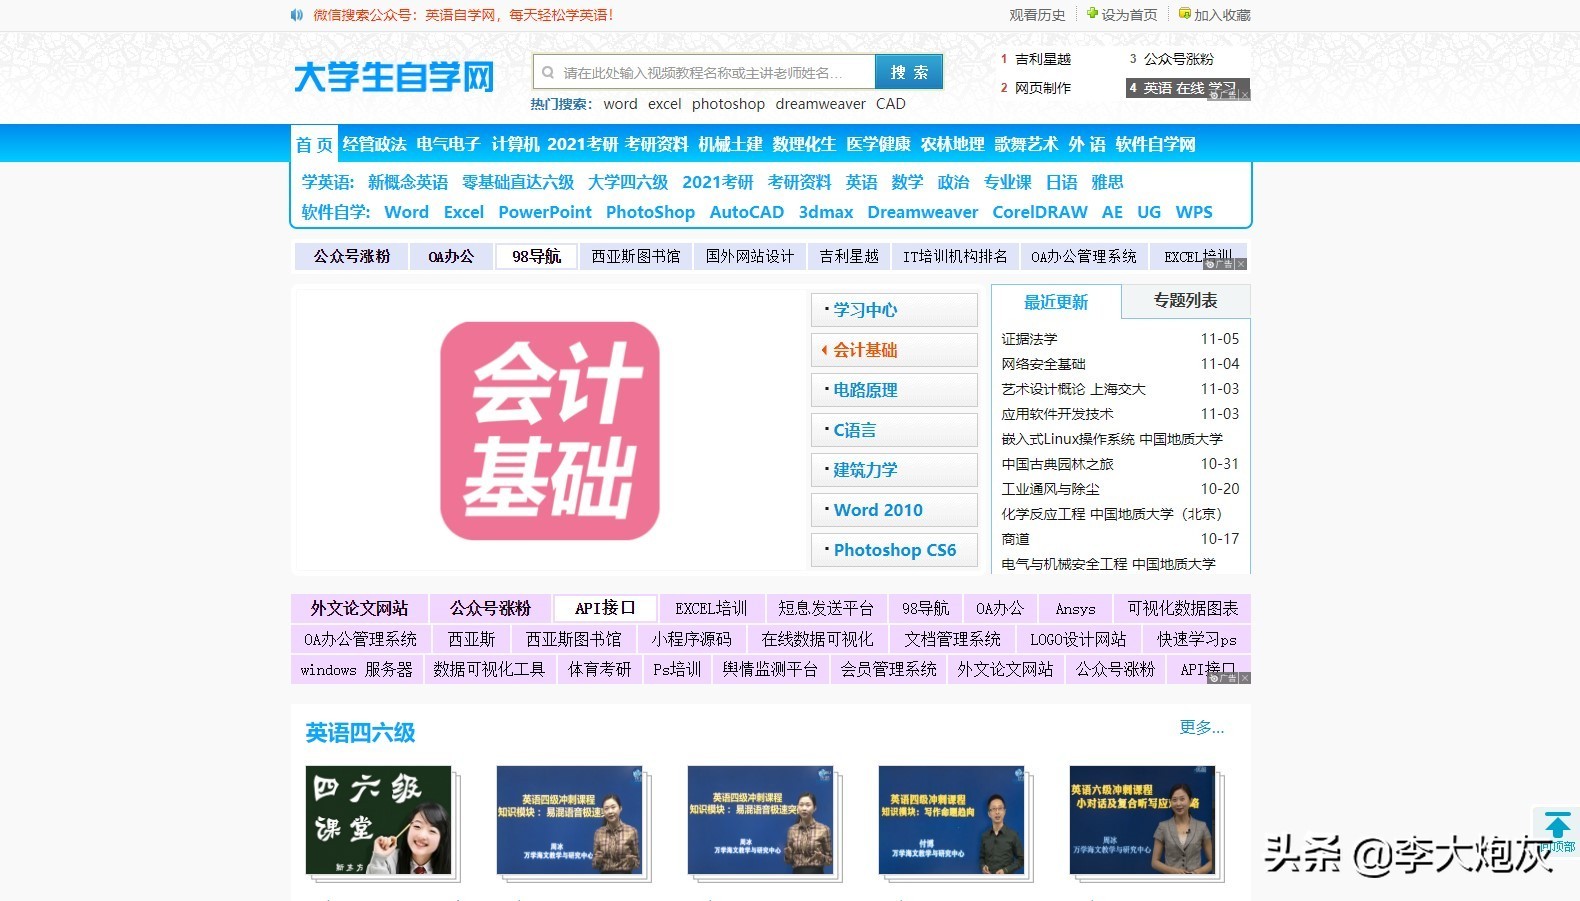1580x901 pixels.
Task: Click the speaker announcement icon
Action: (297, 15)
